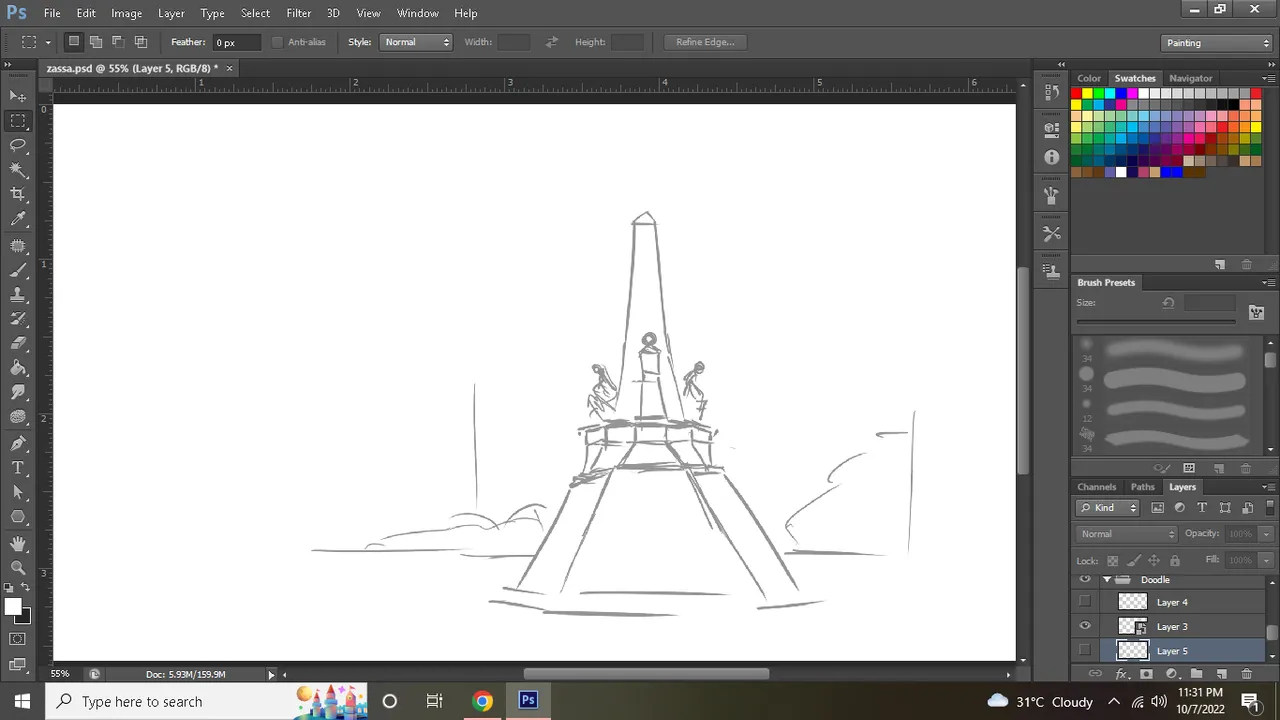Select the Magic Wand tool
Screen dimensions: 1280x720
18,170
